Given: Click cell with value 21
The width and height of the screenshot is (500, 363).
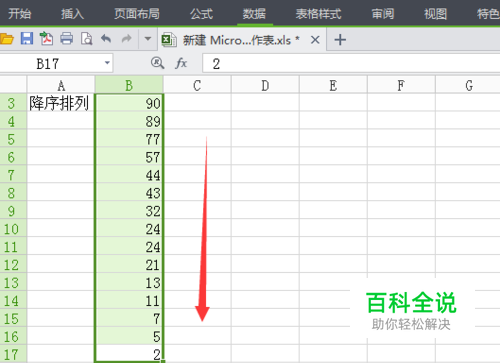Looking at the screenshot, I should tap(129, 265).
